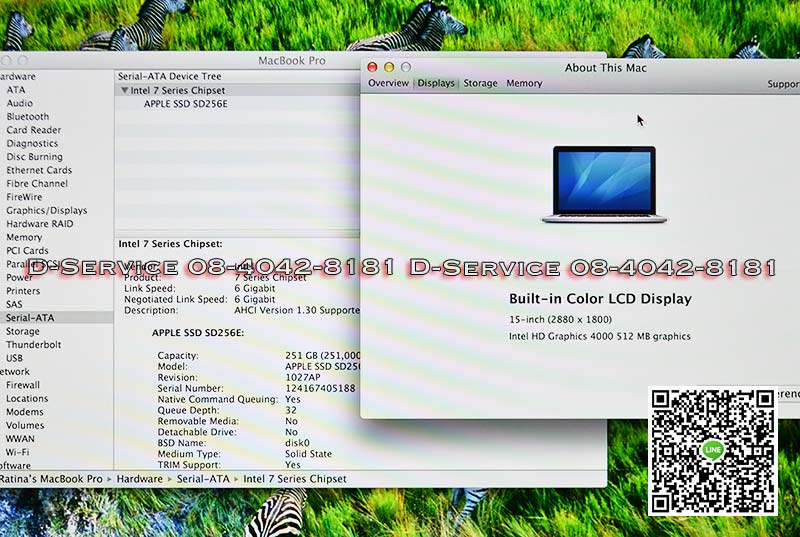Viewport: 800px width, 537px height.
Task: Click the serial number value 124167405188
Action: [320, 388]
